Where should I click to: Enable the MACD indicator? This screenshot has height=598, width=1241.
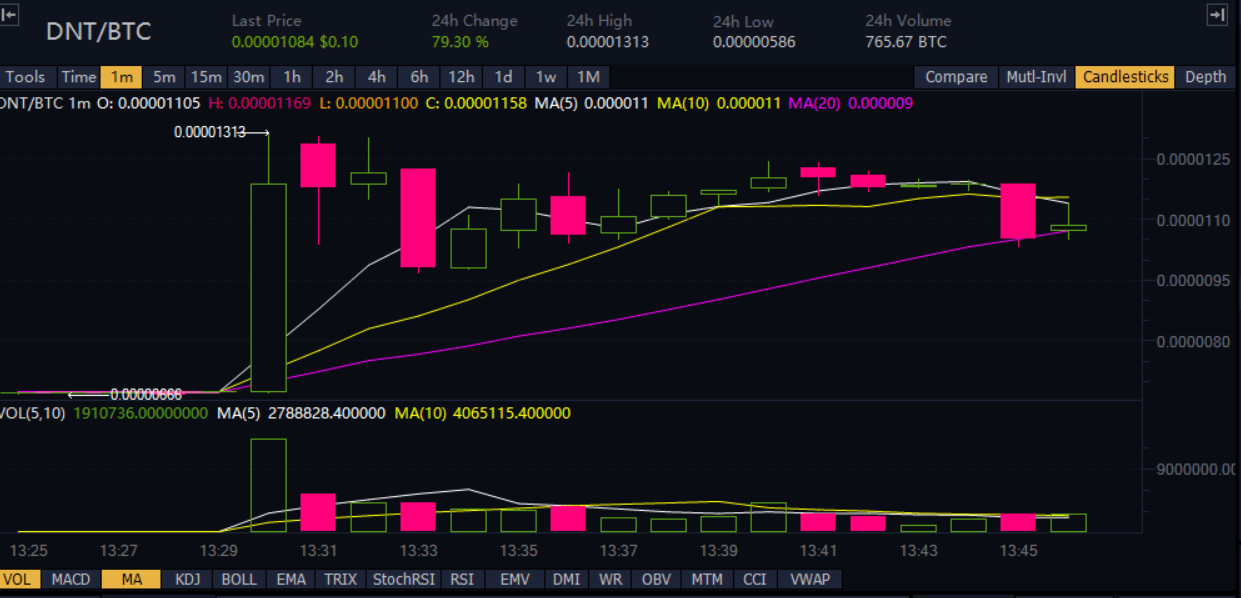point(70,579)
